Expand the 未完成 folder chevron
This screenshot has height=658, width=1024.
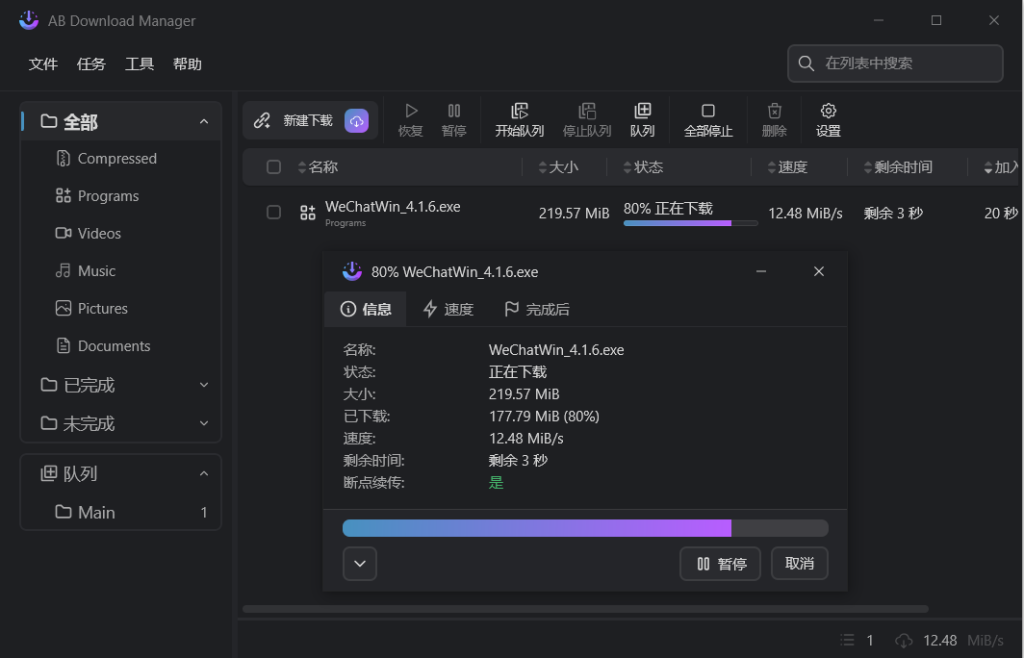(204, 424)
